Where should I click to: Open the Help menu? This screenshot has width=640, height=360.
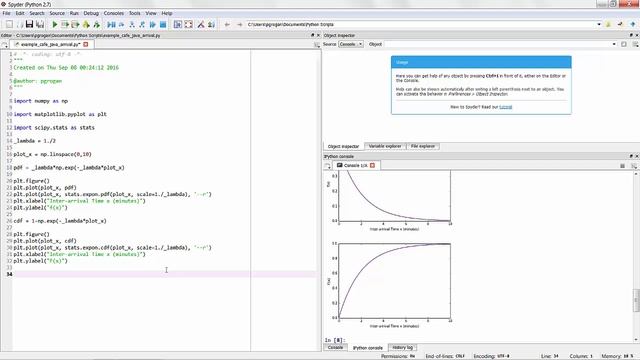[x=167, y=13]
